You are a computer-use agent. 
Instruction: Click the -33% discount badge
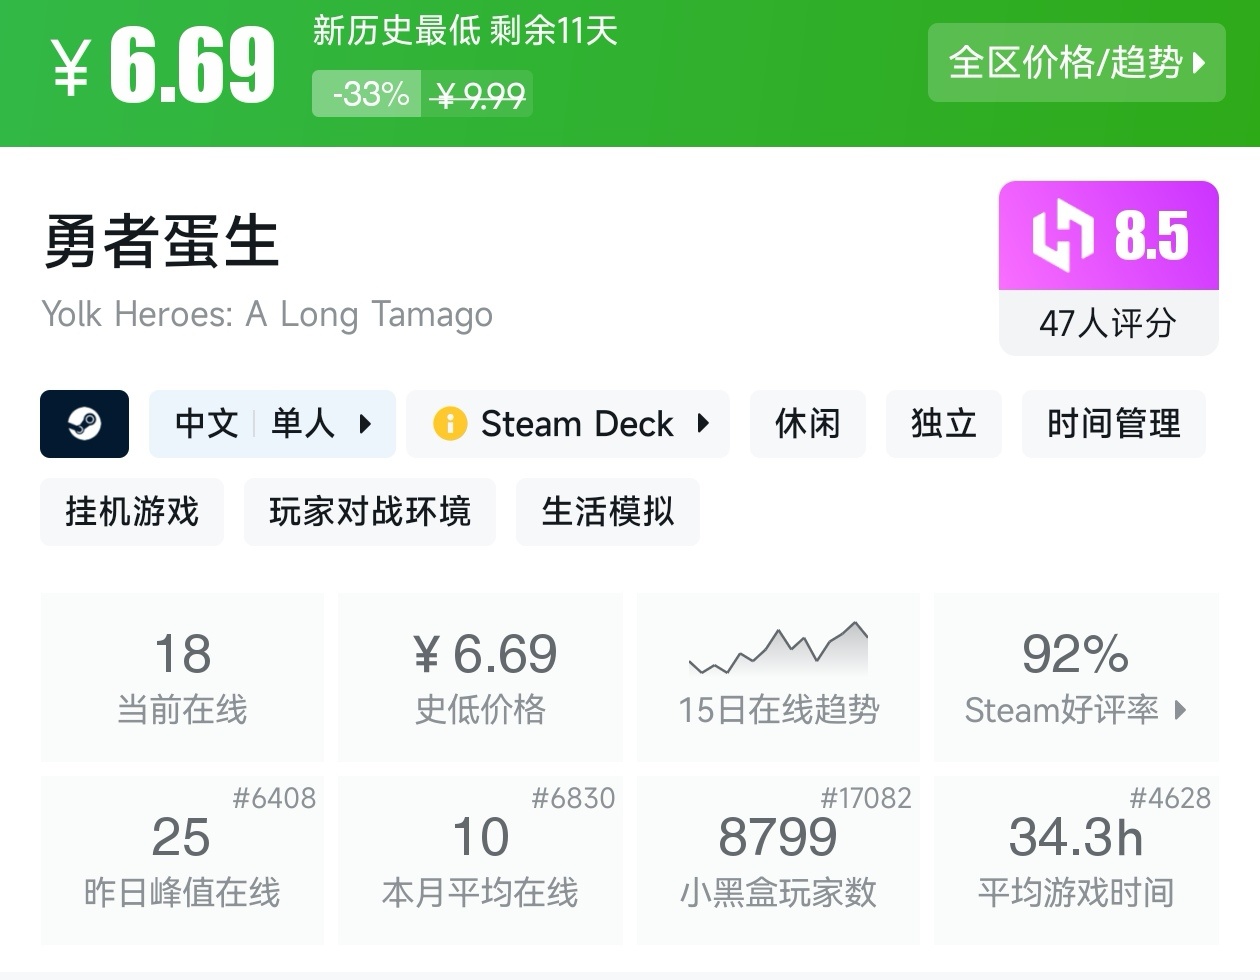point(368,94)
